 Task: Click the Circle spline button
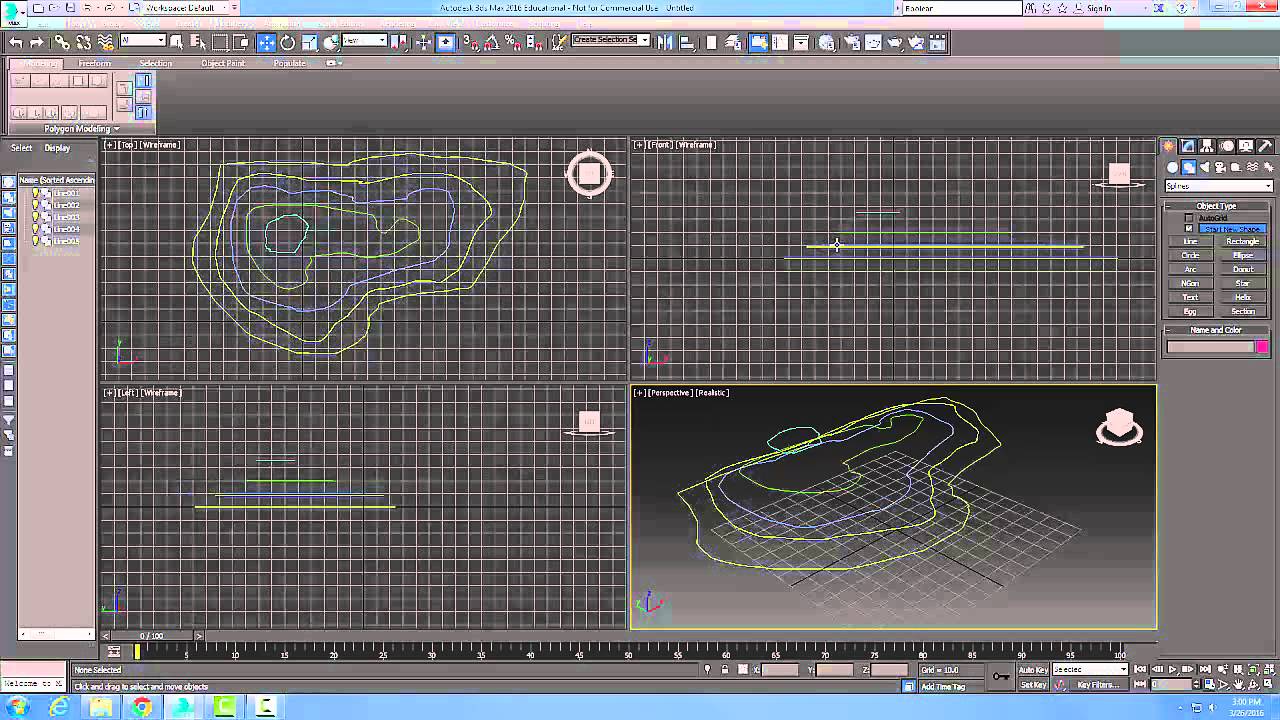pos(1190,255)
